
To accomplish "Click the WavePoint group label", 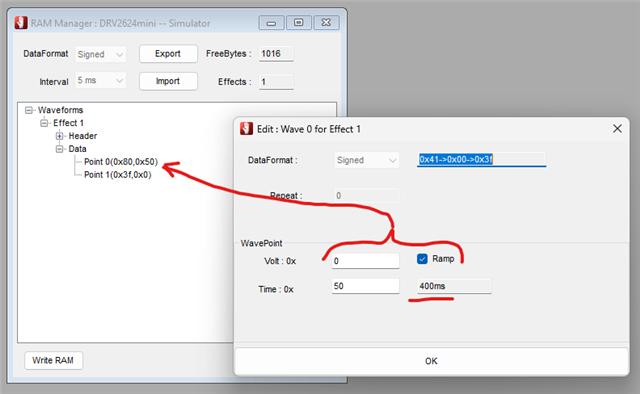I will [x=261, y=243].
